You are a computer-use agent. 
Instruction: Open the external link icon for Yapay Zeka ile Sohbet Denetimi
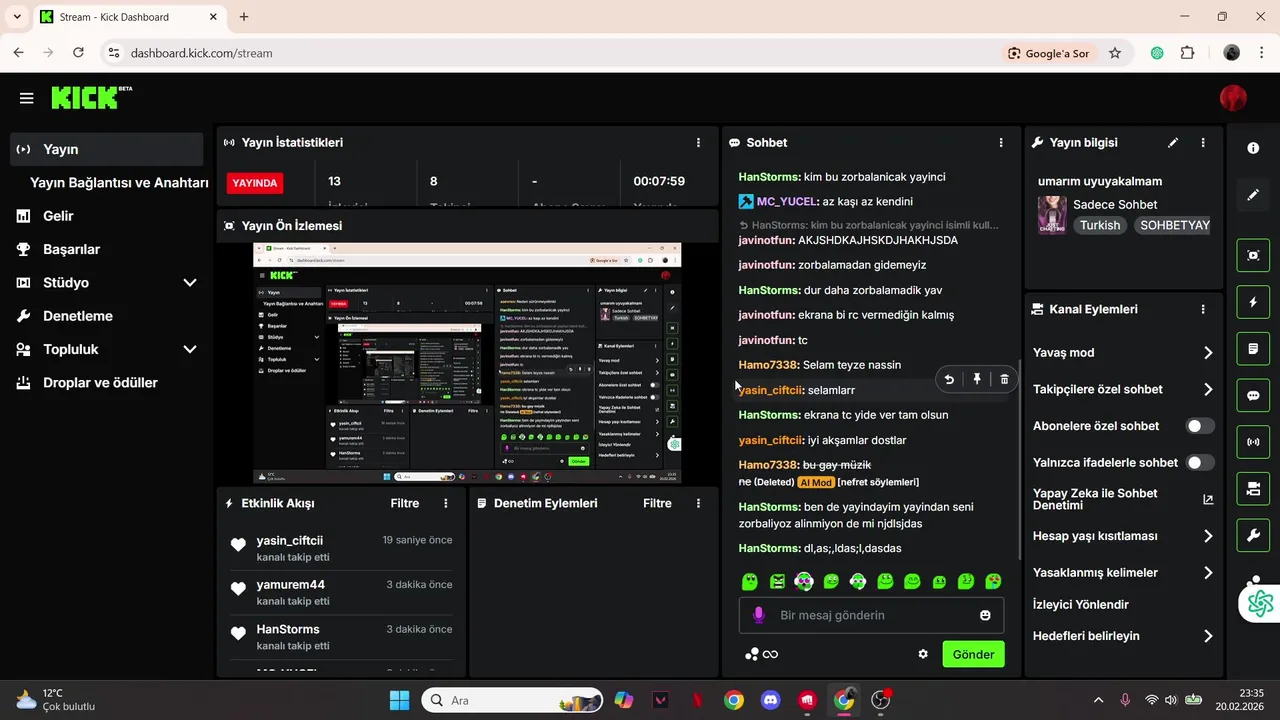[1208, 499]
